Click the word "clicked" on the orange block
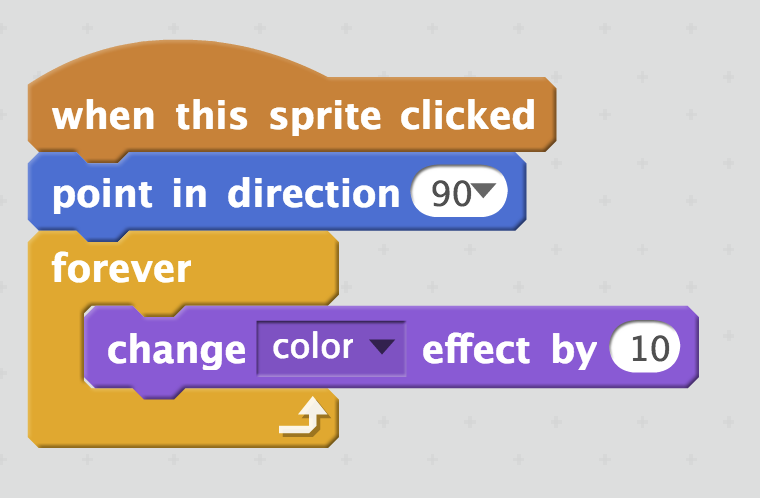 pos(467,115)
